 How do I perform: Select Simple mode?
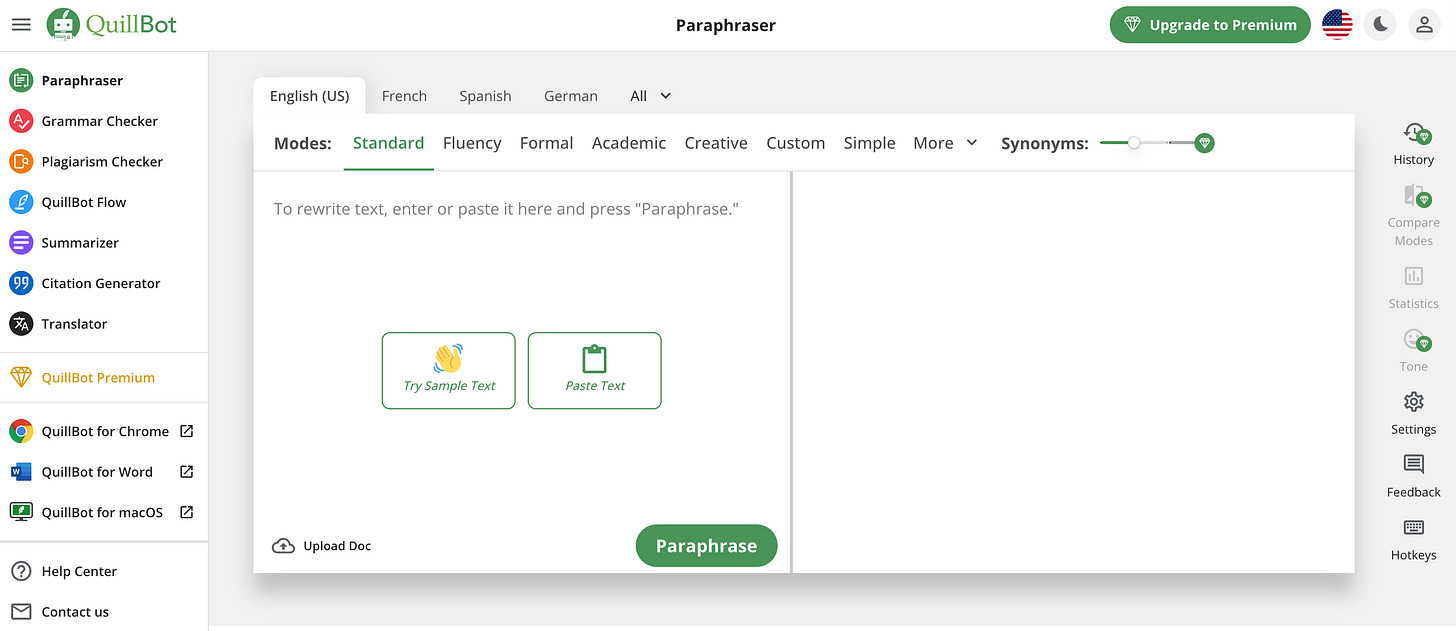coord(869,143)
